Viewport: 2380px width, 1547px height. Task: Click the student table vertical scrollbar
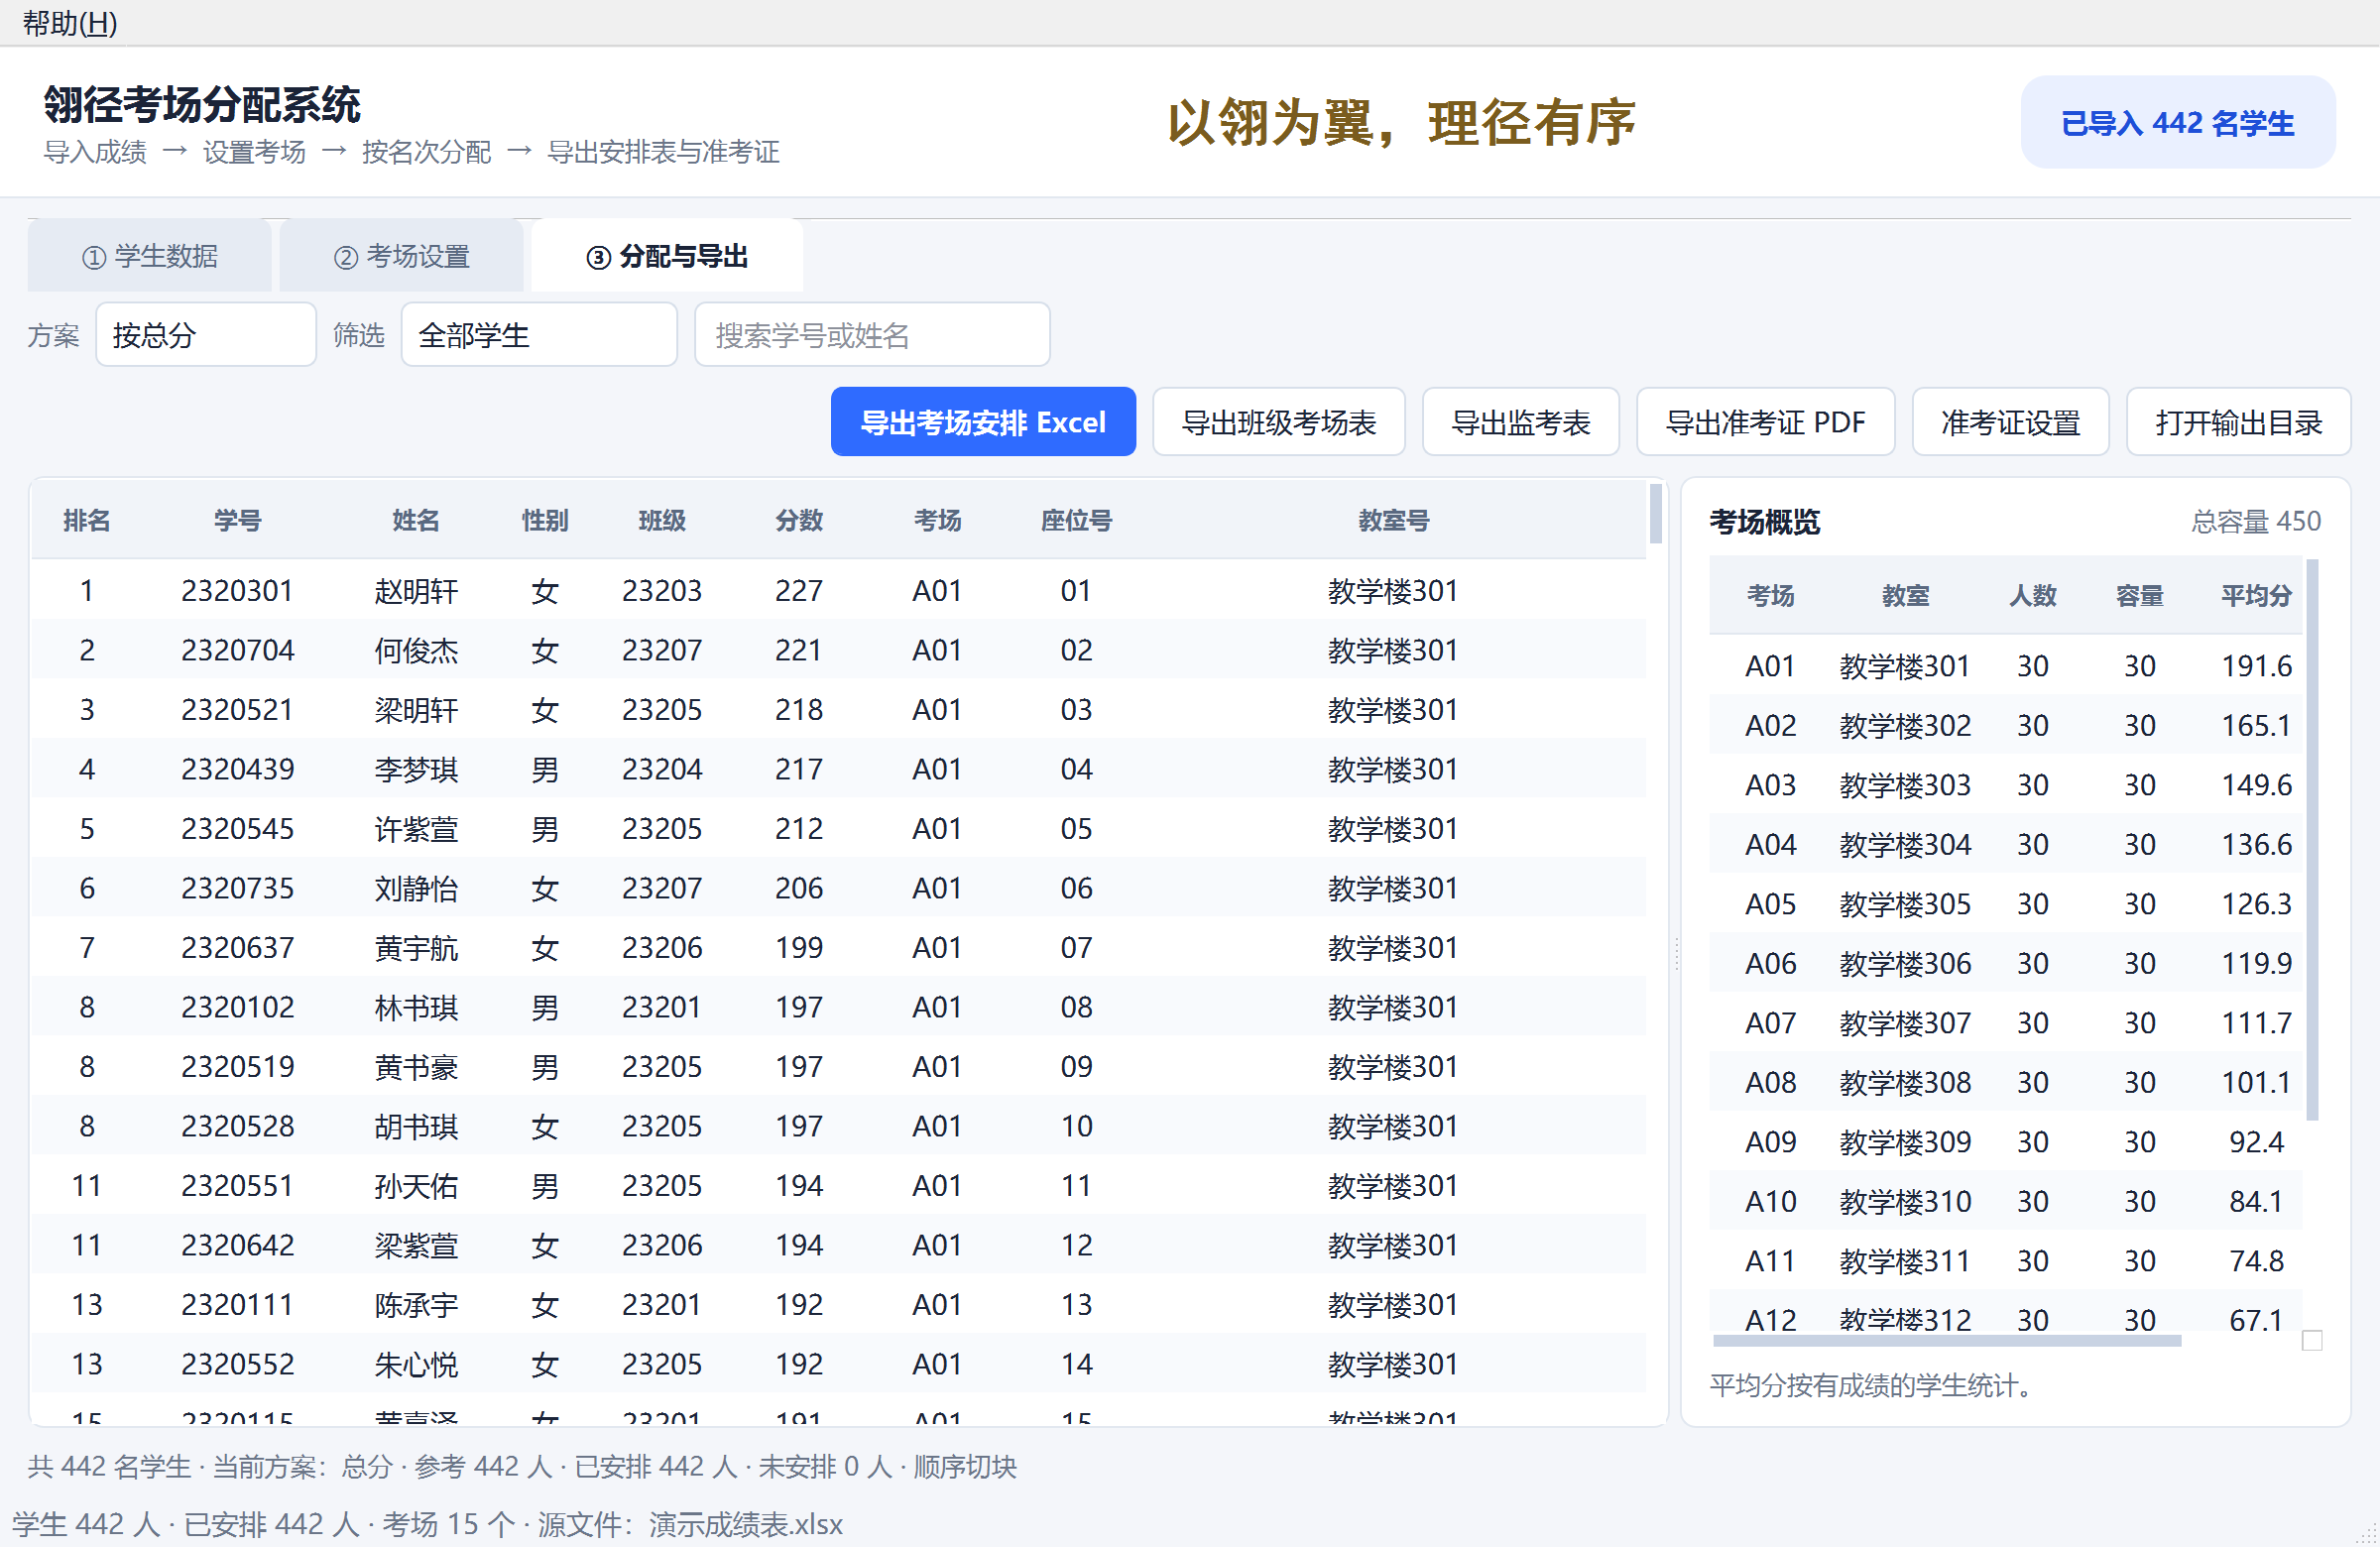[x=1655, y=513]
